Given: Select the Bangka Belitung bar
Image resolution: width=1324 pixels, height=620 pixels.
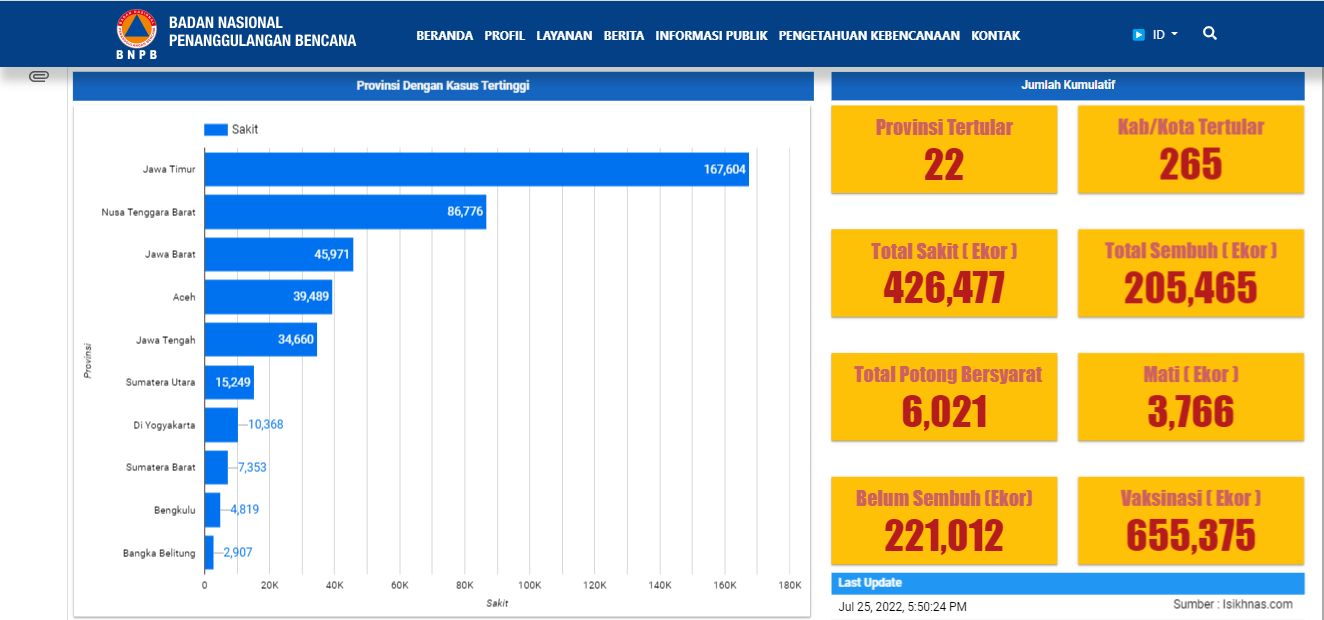Looking at the screenshot, I should coord(209,553).
